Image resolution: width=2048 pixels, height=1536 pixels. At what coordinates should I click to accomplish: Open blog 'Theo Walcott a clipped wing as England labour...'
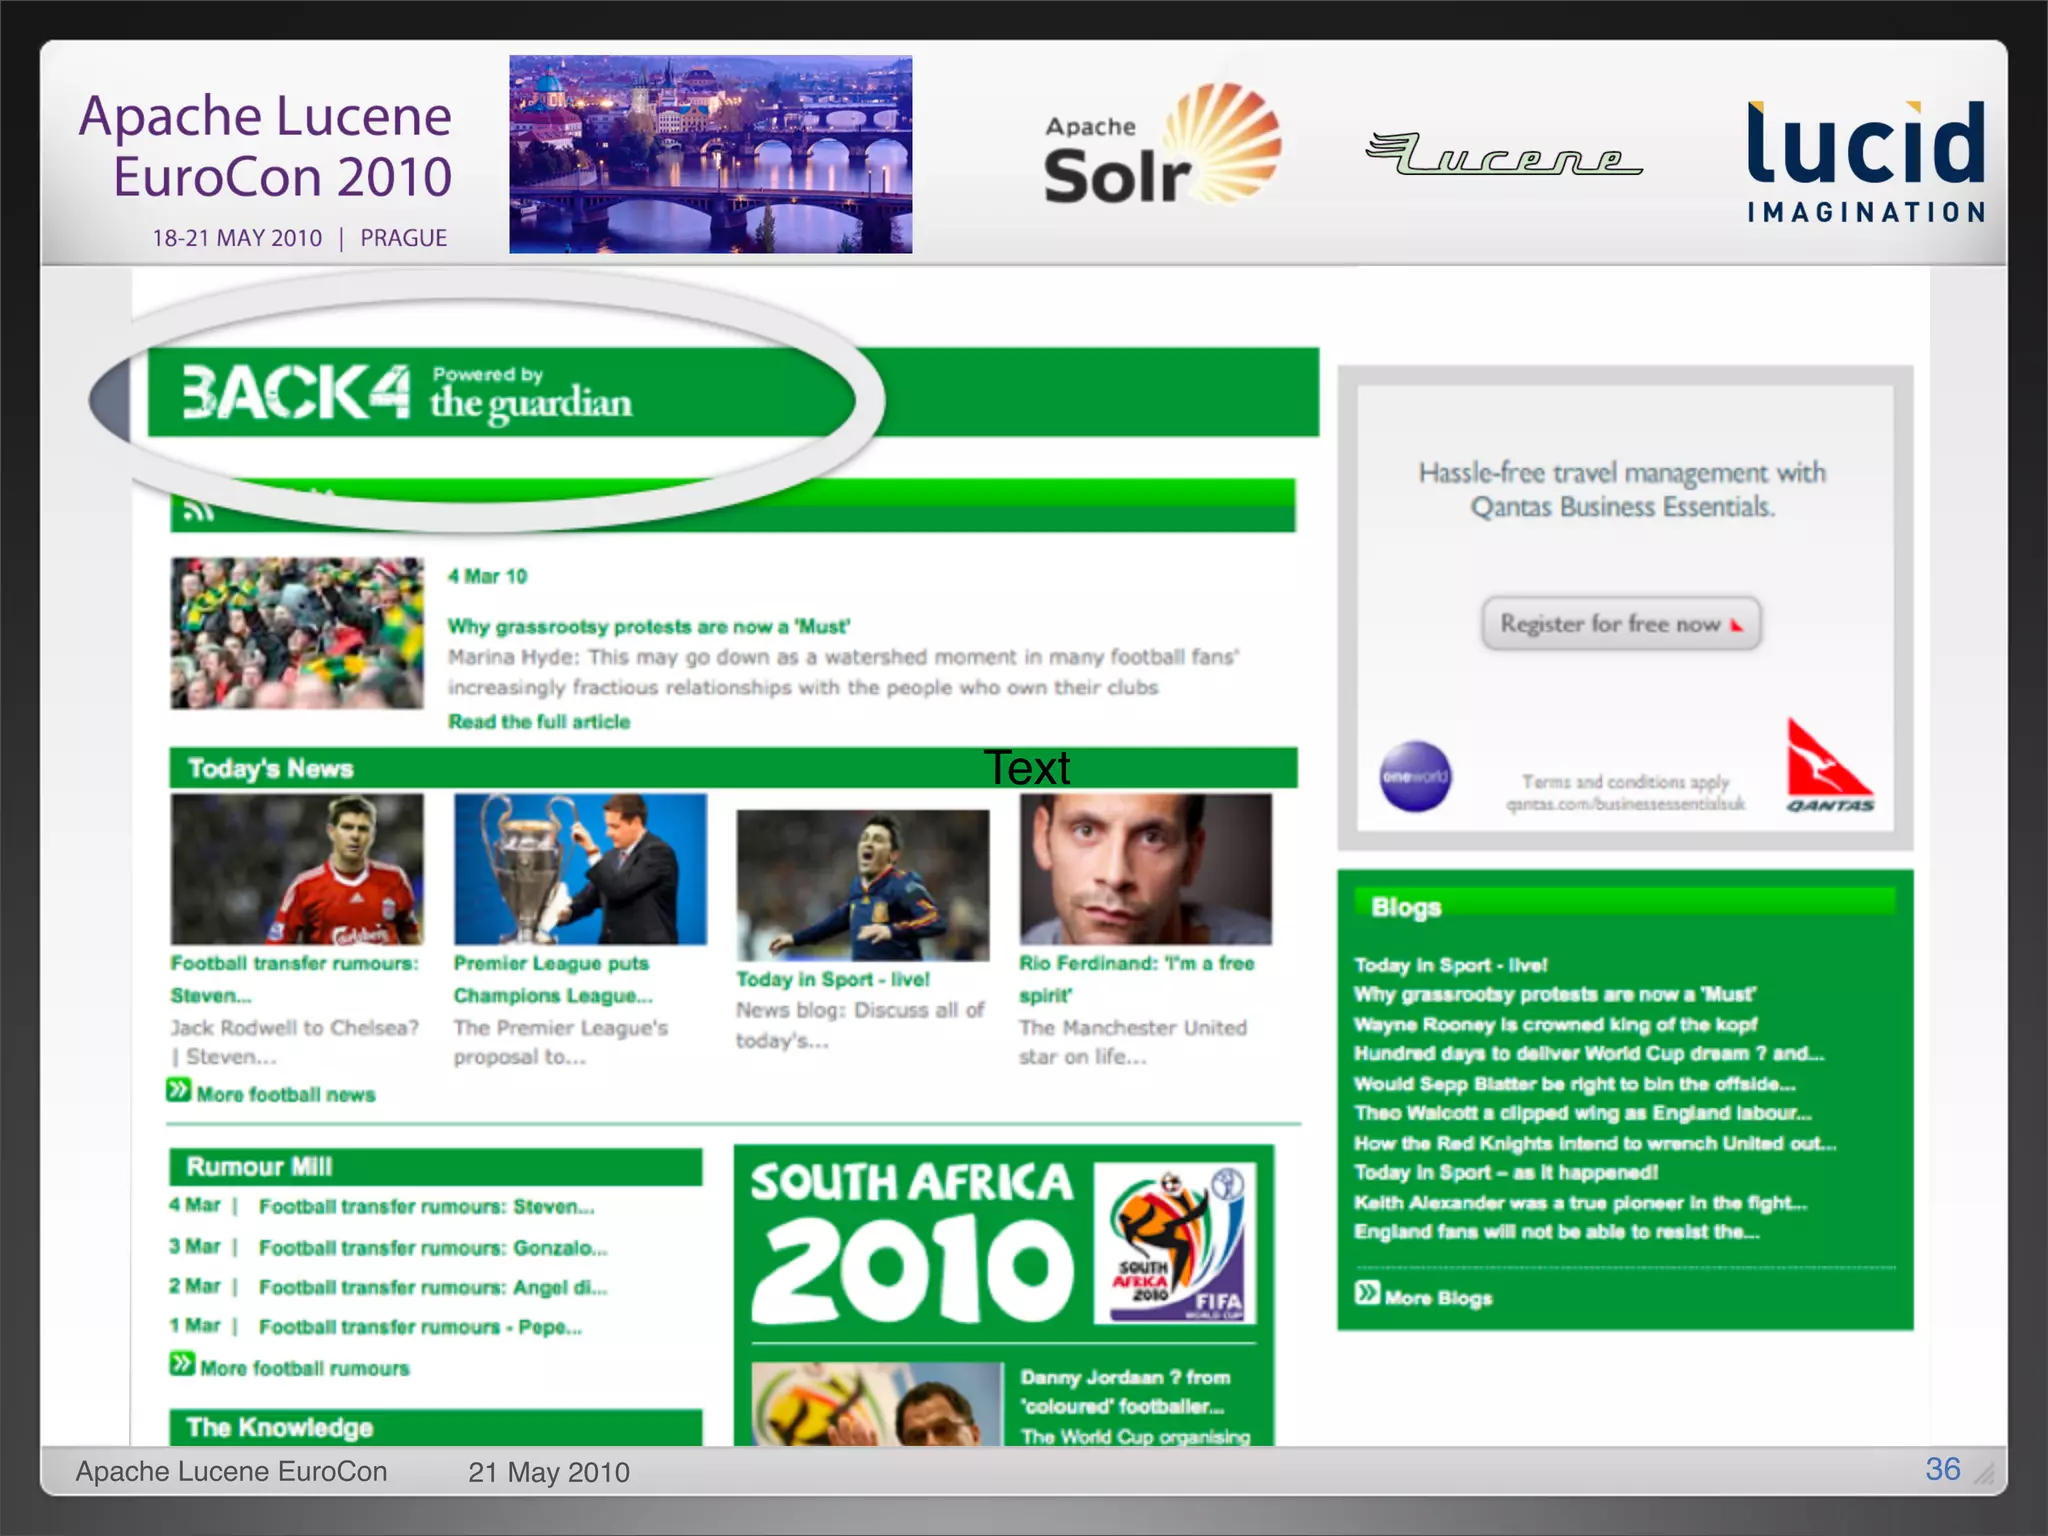click(1583, 1113)
